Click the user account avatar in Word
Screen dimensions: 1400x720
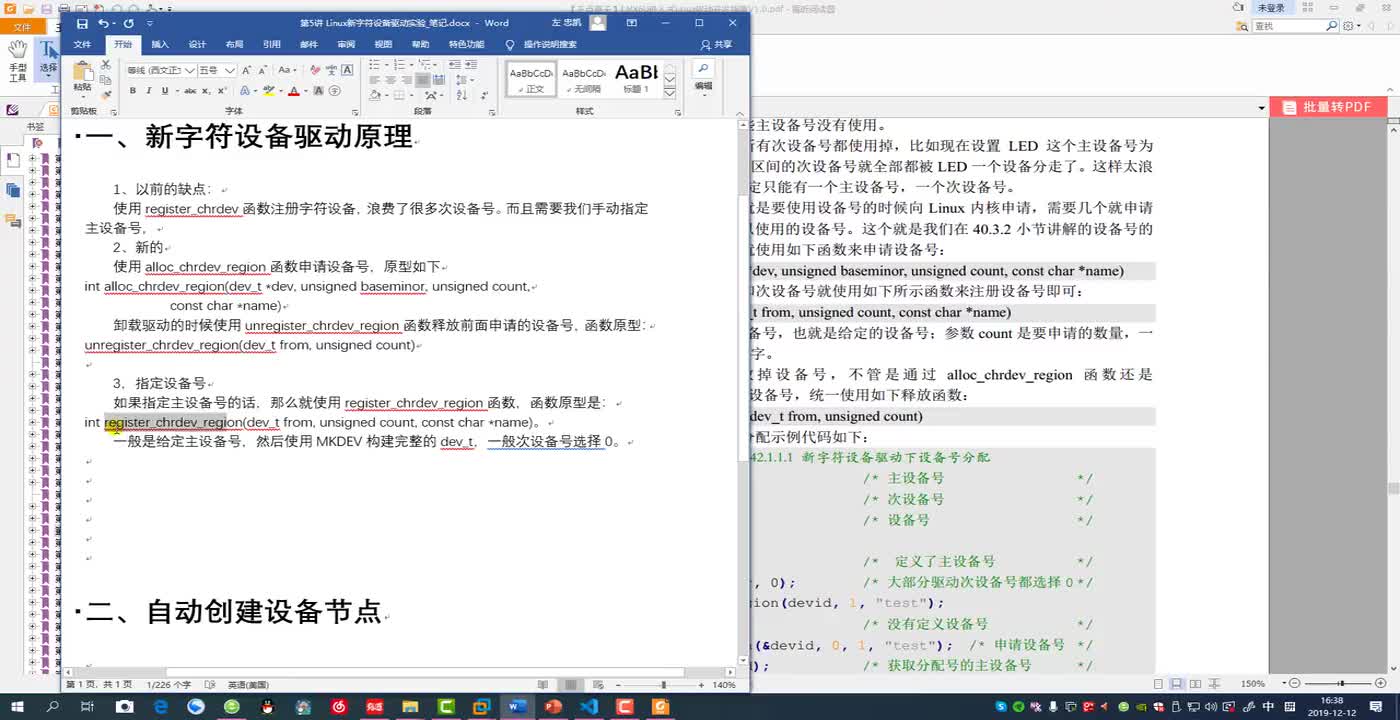pos(597,22)
